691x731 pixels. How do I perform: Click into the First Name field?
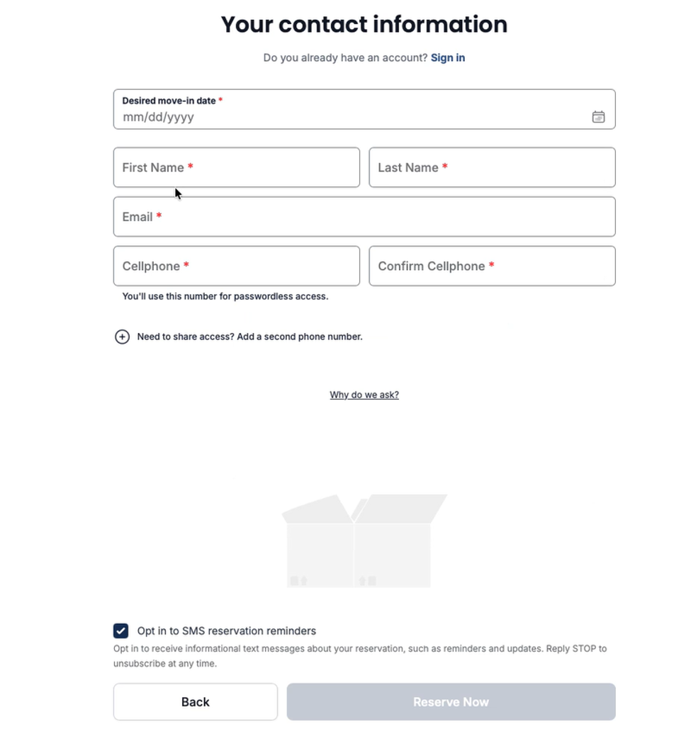236,167
